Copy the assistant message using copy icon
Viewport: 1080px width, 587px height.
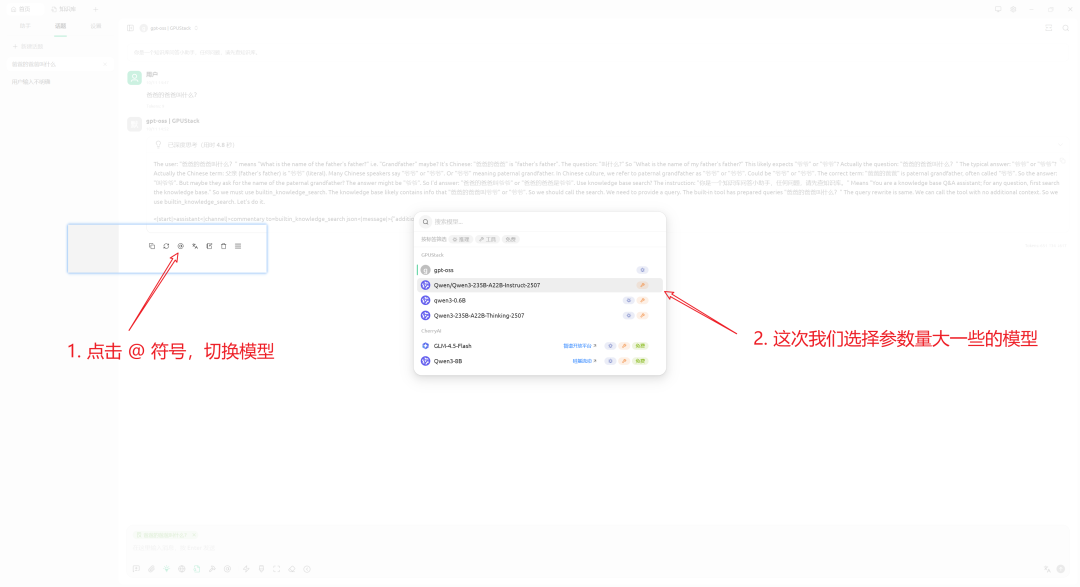click(x=152, y=246)
